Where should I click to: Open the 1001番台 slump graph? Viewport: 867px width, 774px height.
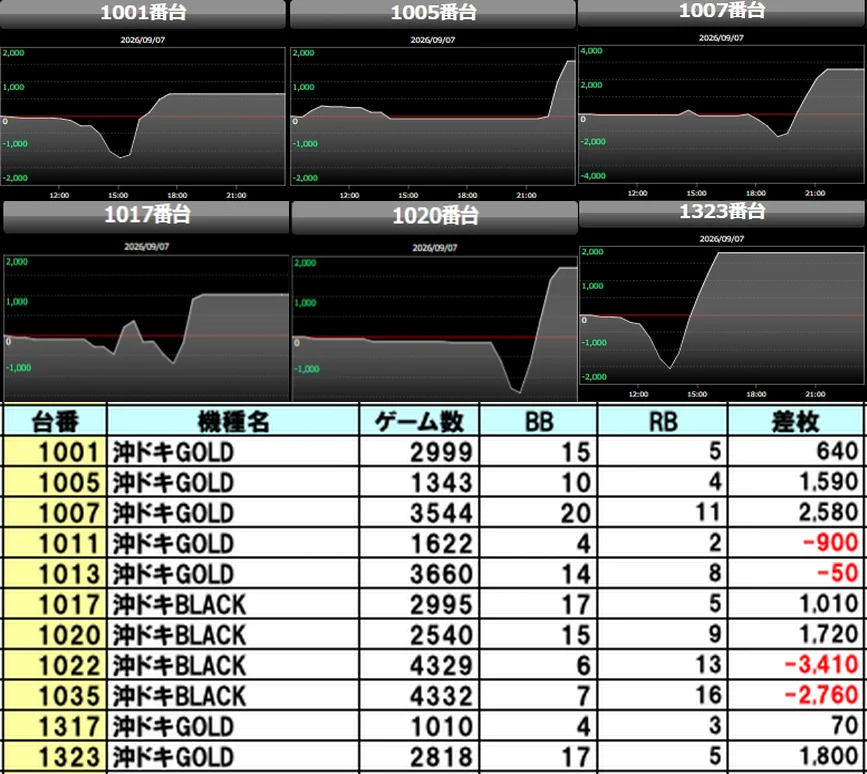coord(143,117)
